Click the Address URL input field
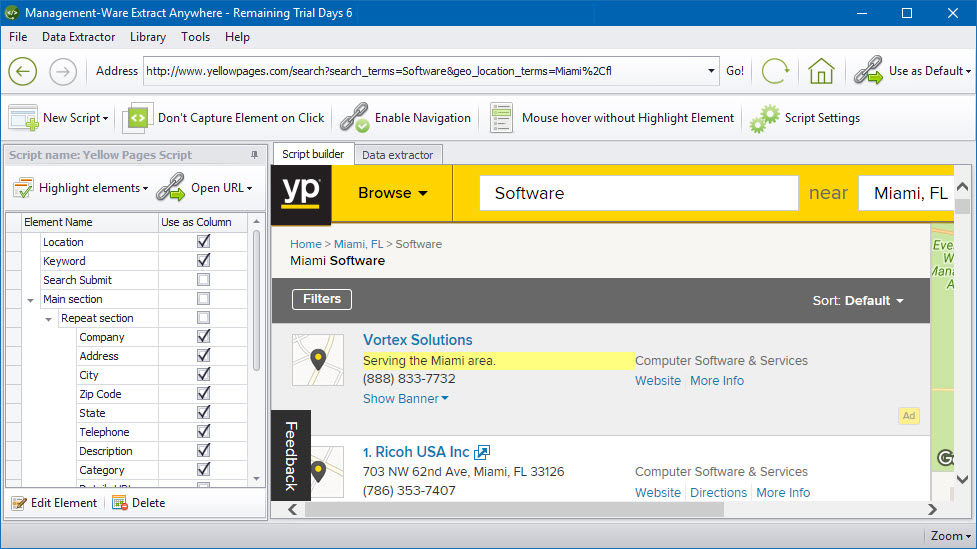The width and height of the screenshot is (977, 549). click(x=424, y=71)
